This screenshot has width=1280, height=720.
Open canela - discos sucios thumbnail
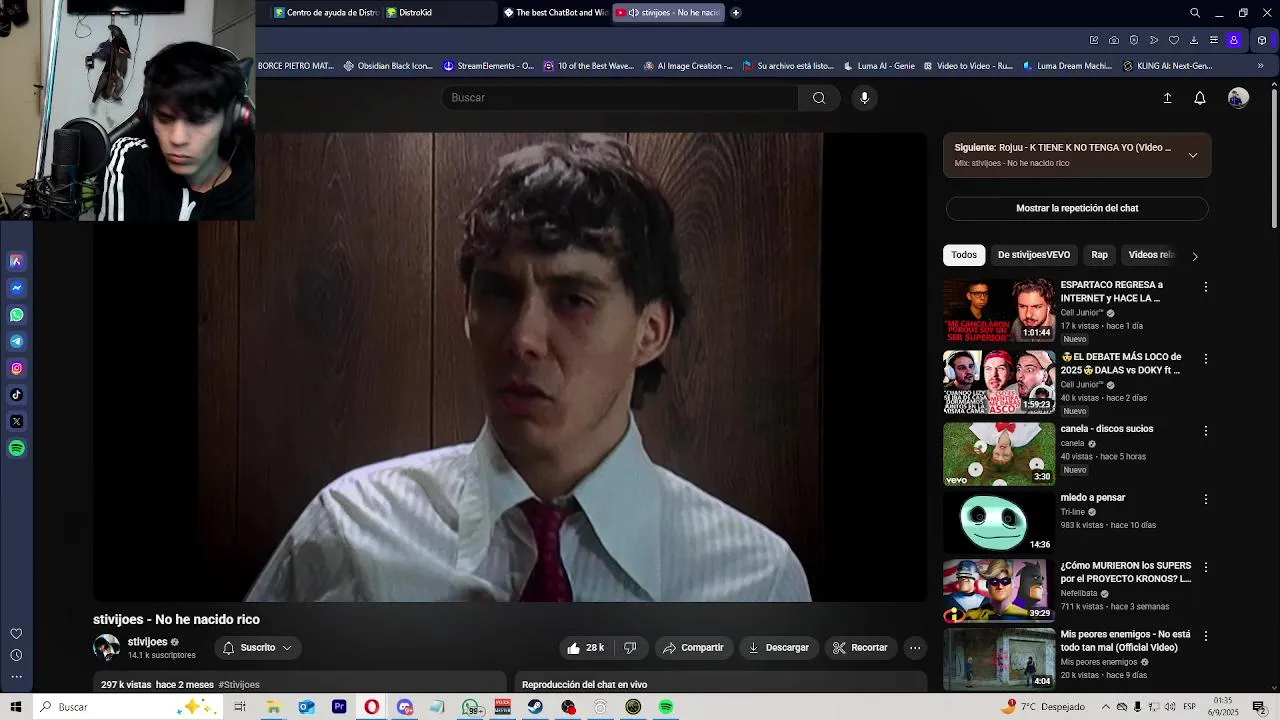coord(999,455)
